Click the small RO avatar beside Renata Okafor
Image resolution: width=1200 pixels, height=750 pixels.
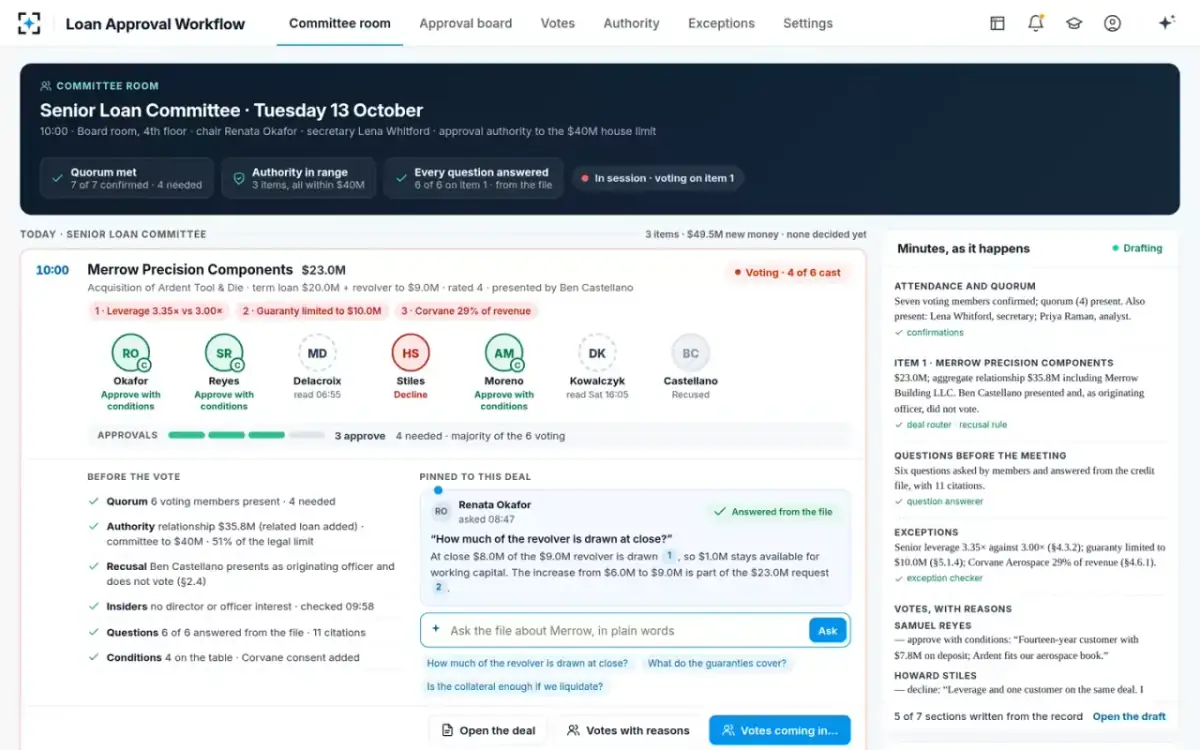click(441, 511)
